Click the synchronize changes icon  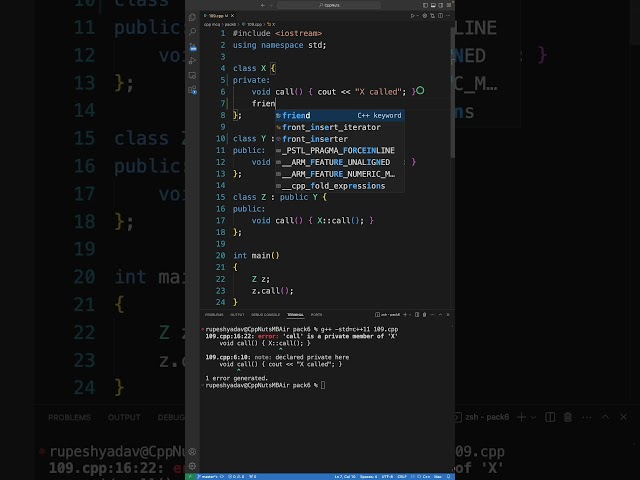click(222, 476)
